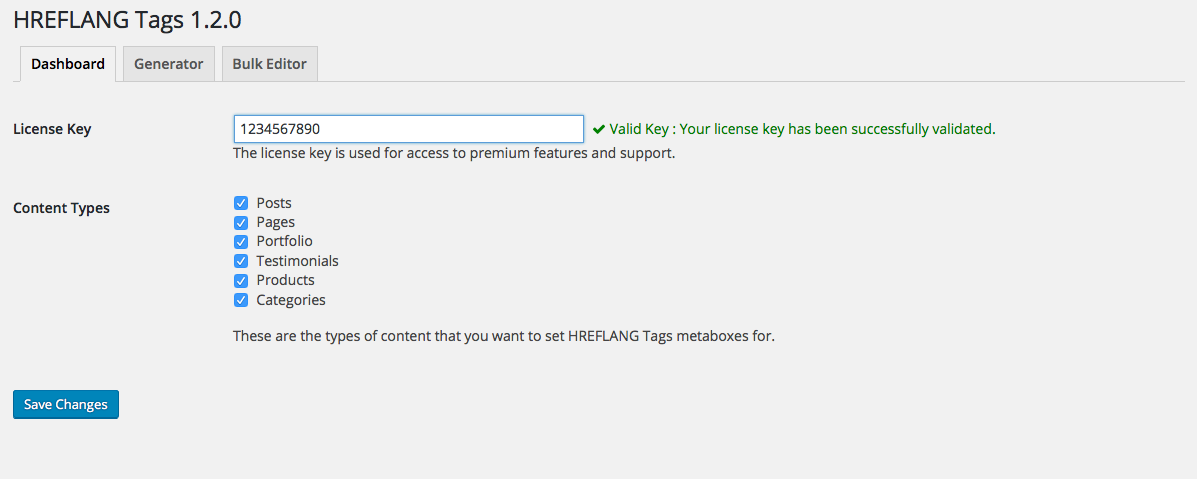Click the word Testimonials beside its checkbox
1197x479 pixels.
click(x=297, y=261)
